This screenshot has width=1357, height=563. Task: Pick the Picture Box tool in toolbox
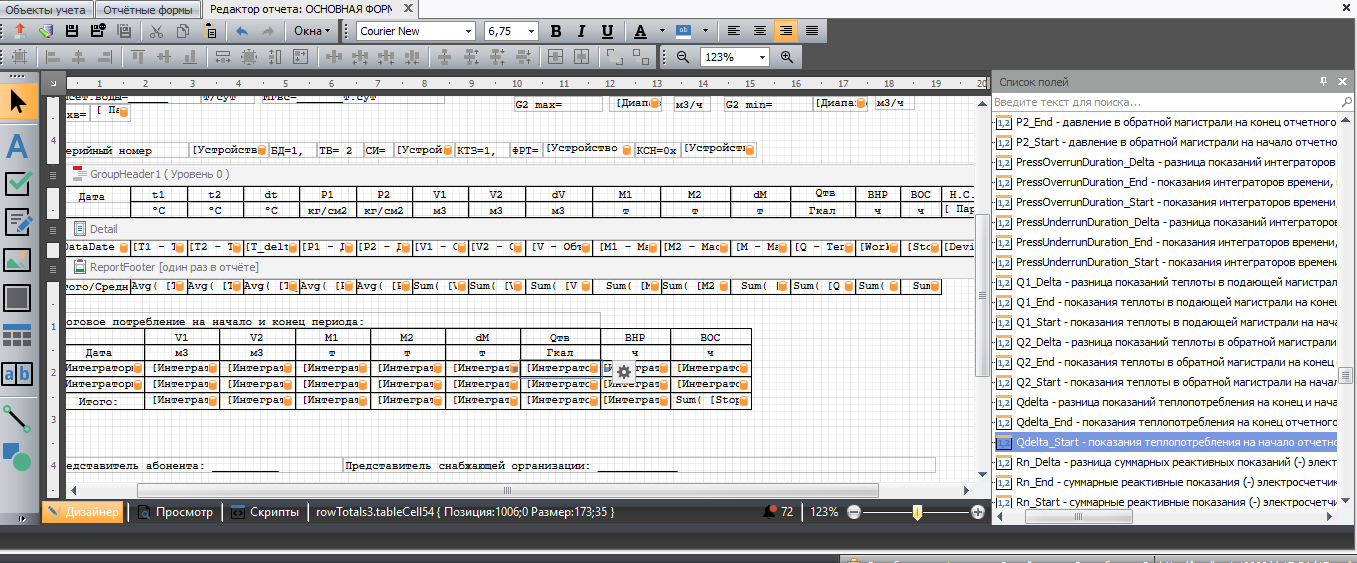point(18,260)
